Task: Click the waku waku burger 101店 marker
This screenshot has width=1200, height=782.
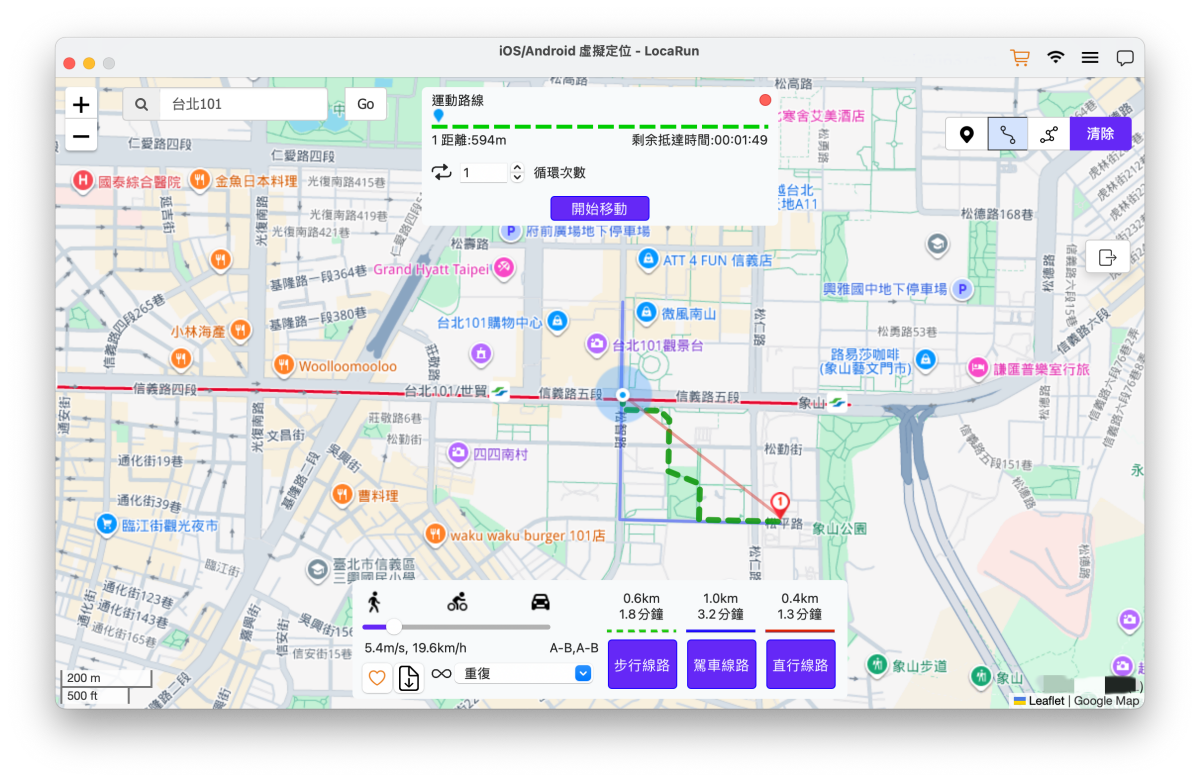Action: (x=435, y=534)
